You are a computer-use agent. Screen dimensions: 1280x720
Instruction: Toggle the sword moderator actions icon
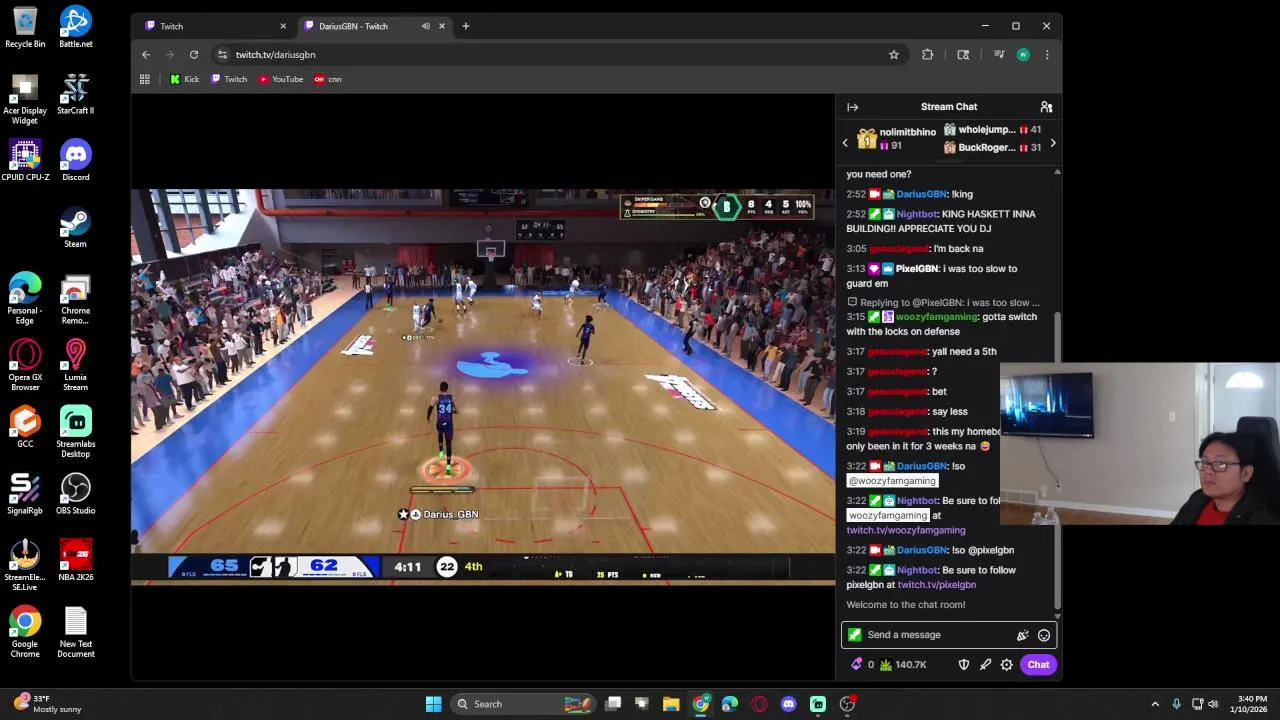tap(985, 665)
